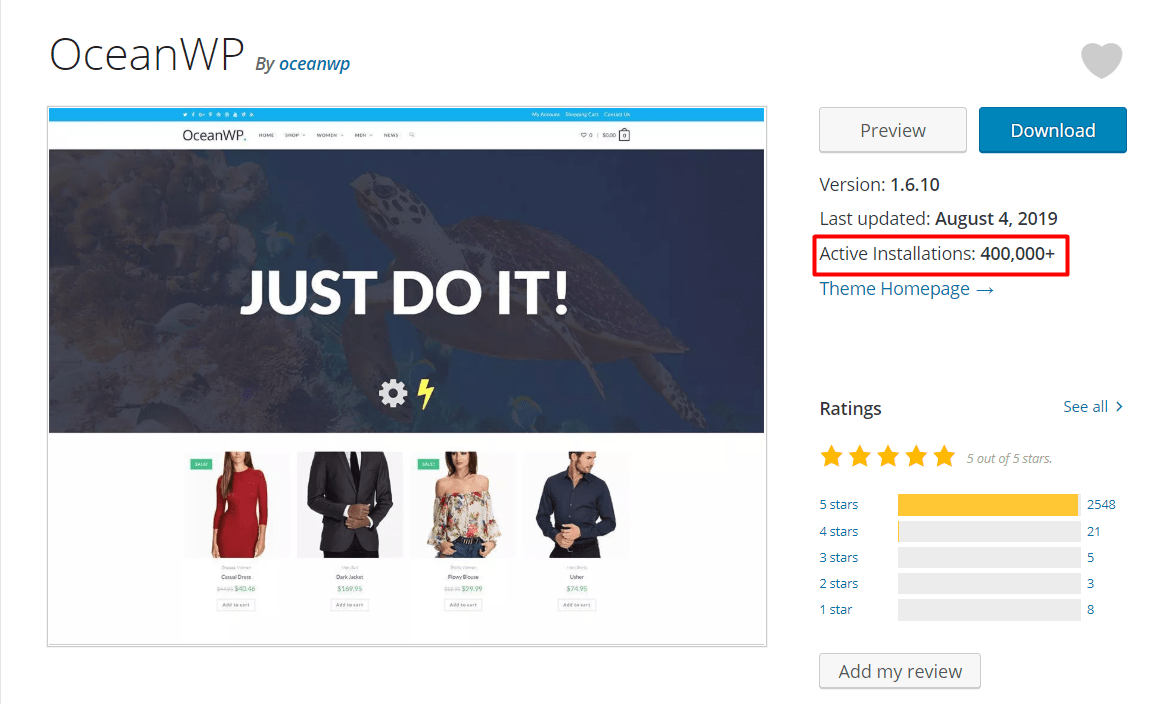Image resolution: width=1162 pixels, height=704 pixels.
Task: Click the 5 out of 5 stars text
Action: click(1009, 459)
